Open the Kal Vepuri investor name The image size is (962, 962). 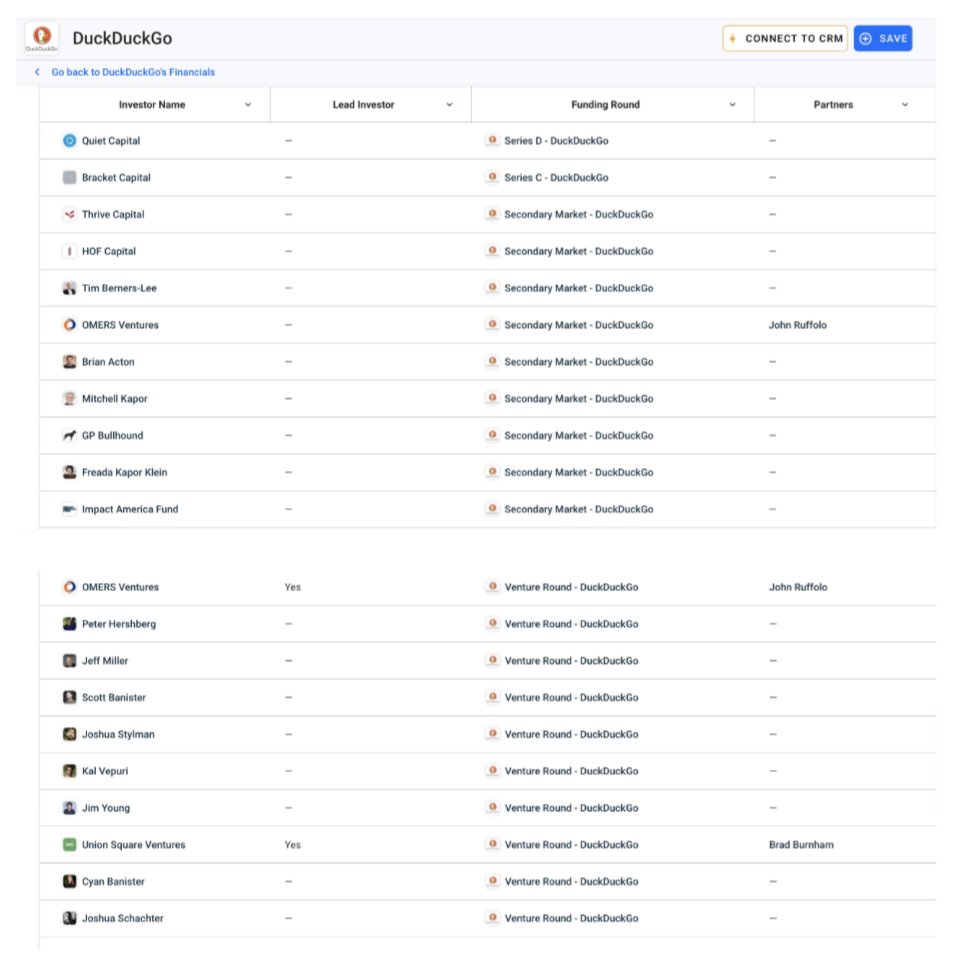(105, 771)
